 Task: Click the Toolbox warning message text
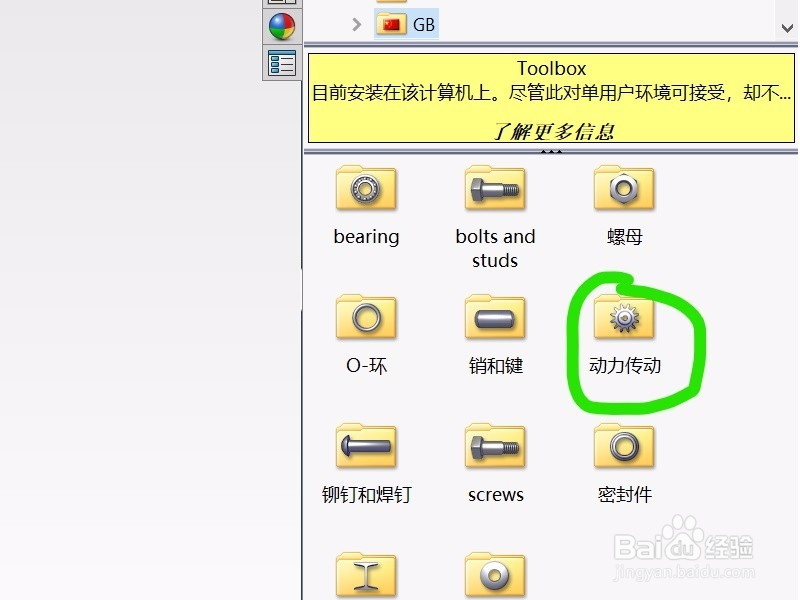pos(551,93)
